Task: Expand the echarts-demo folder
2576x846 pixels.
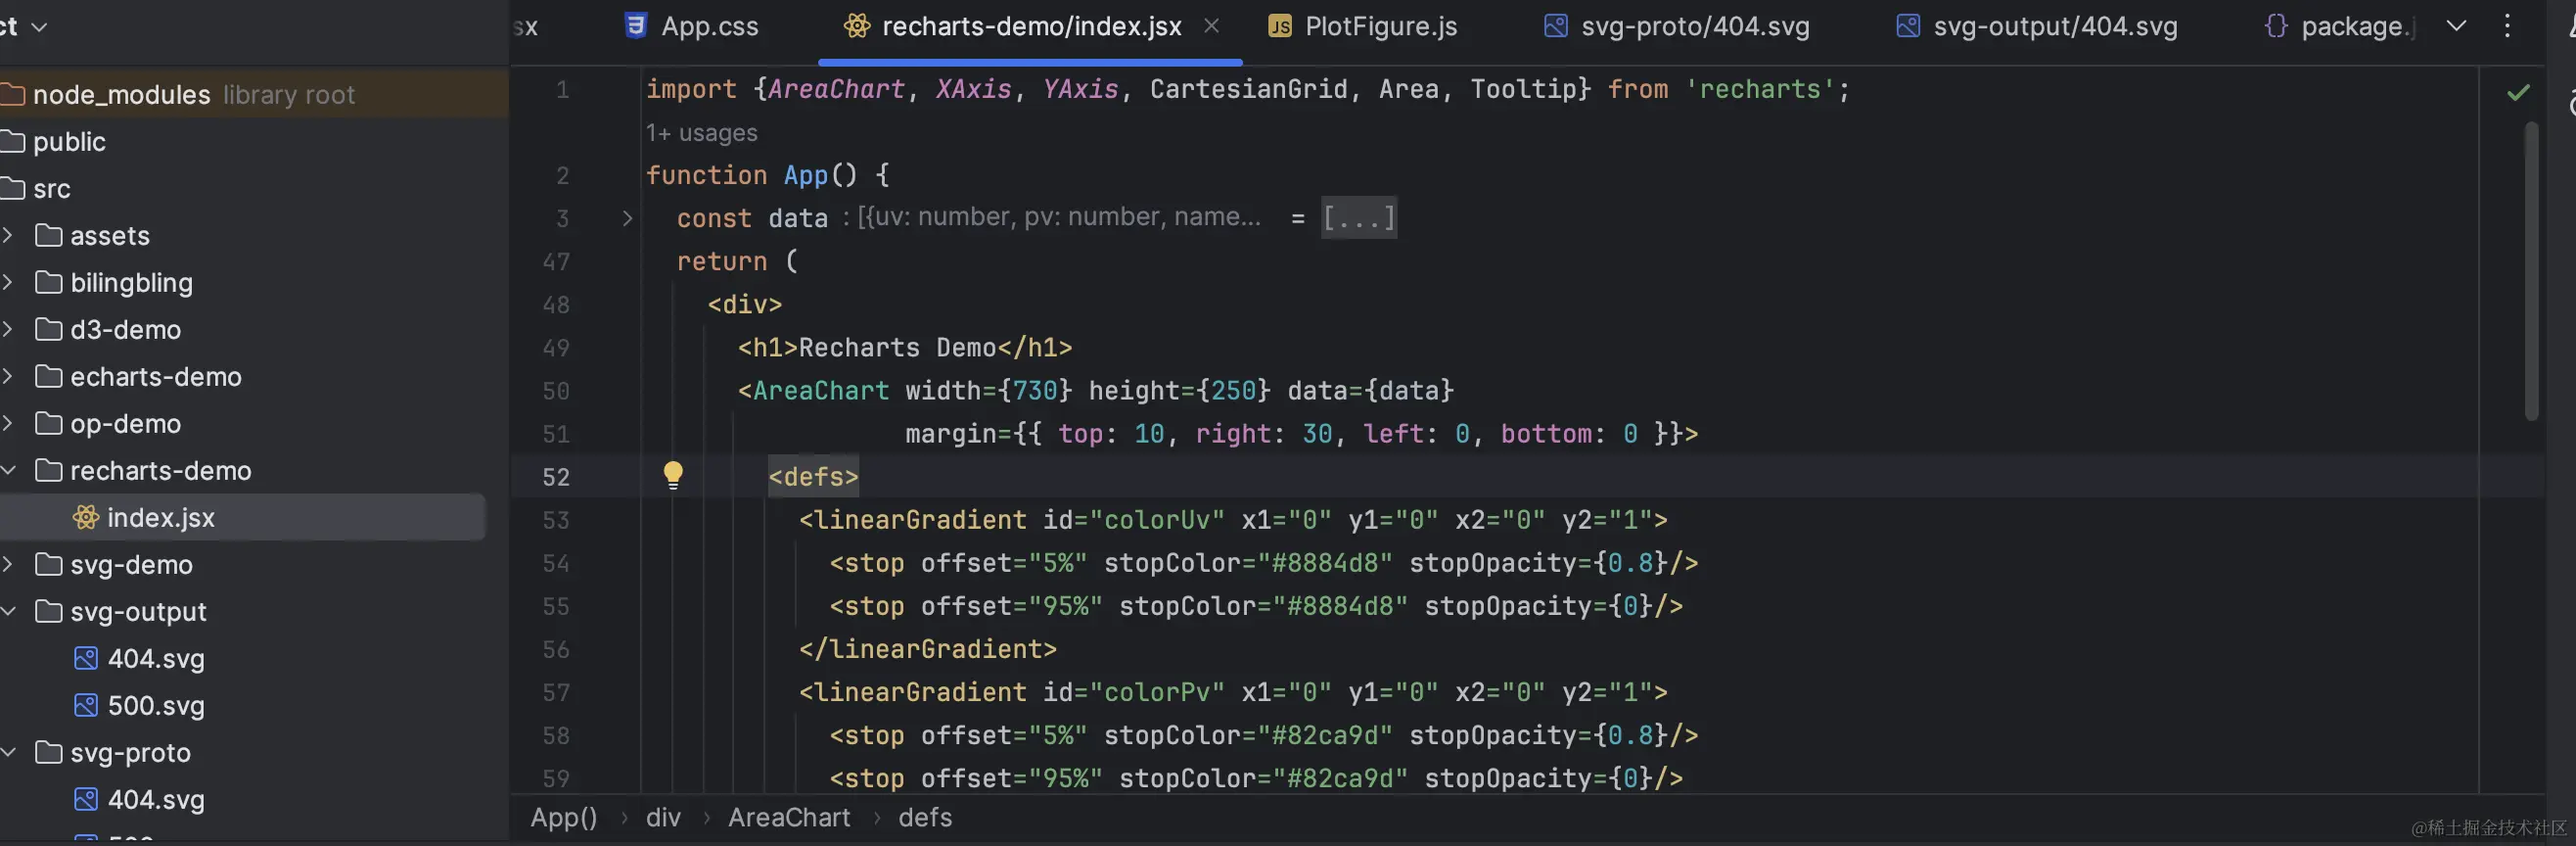Action: pyautogui.click(x=8, y=377)
